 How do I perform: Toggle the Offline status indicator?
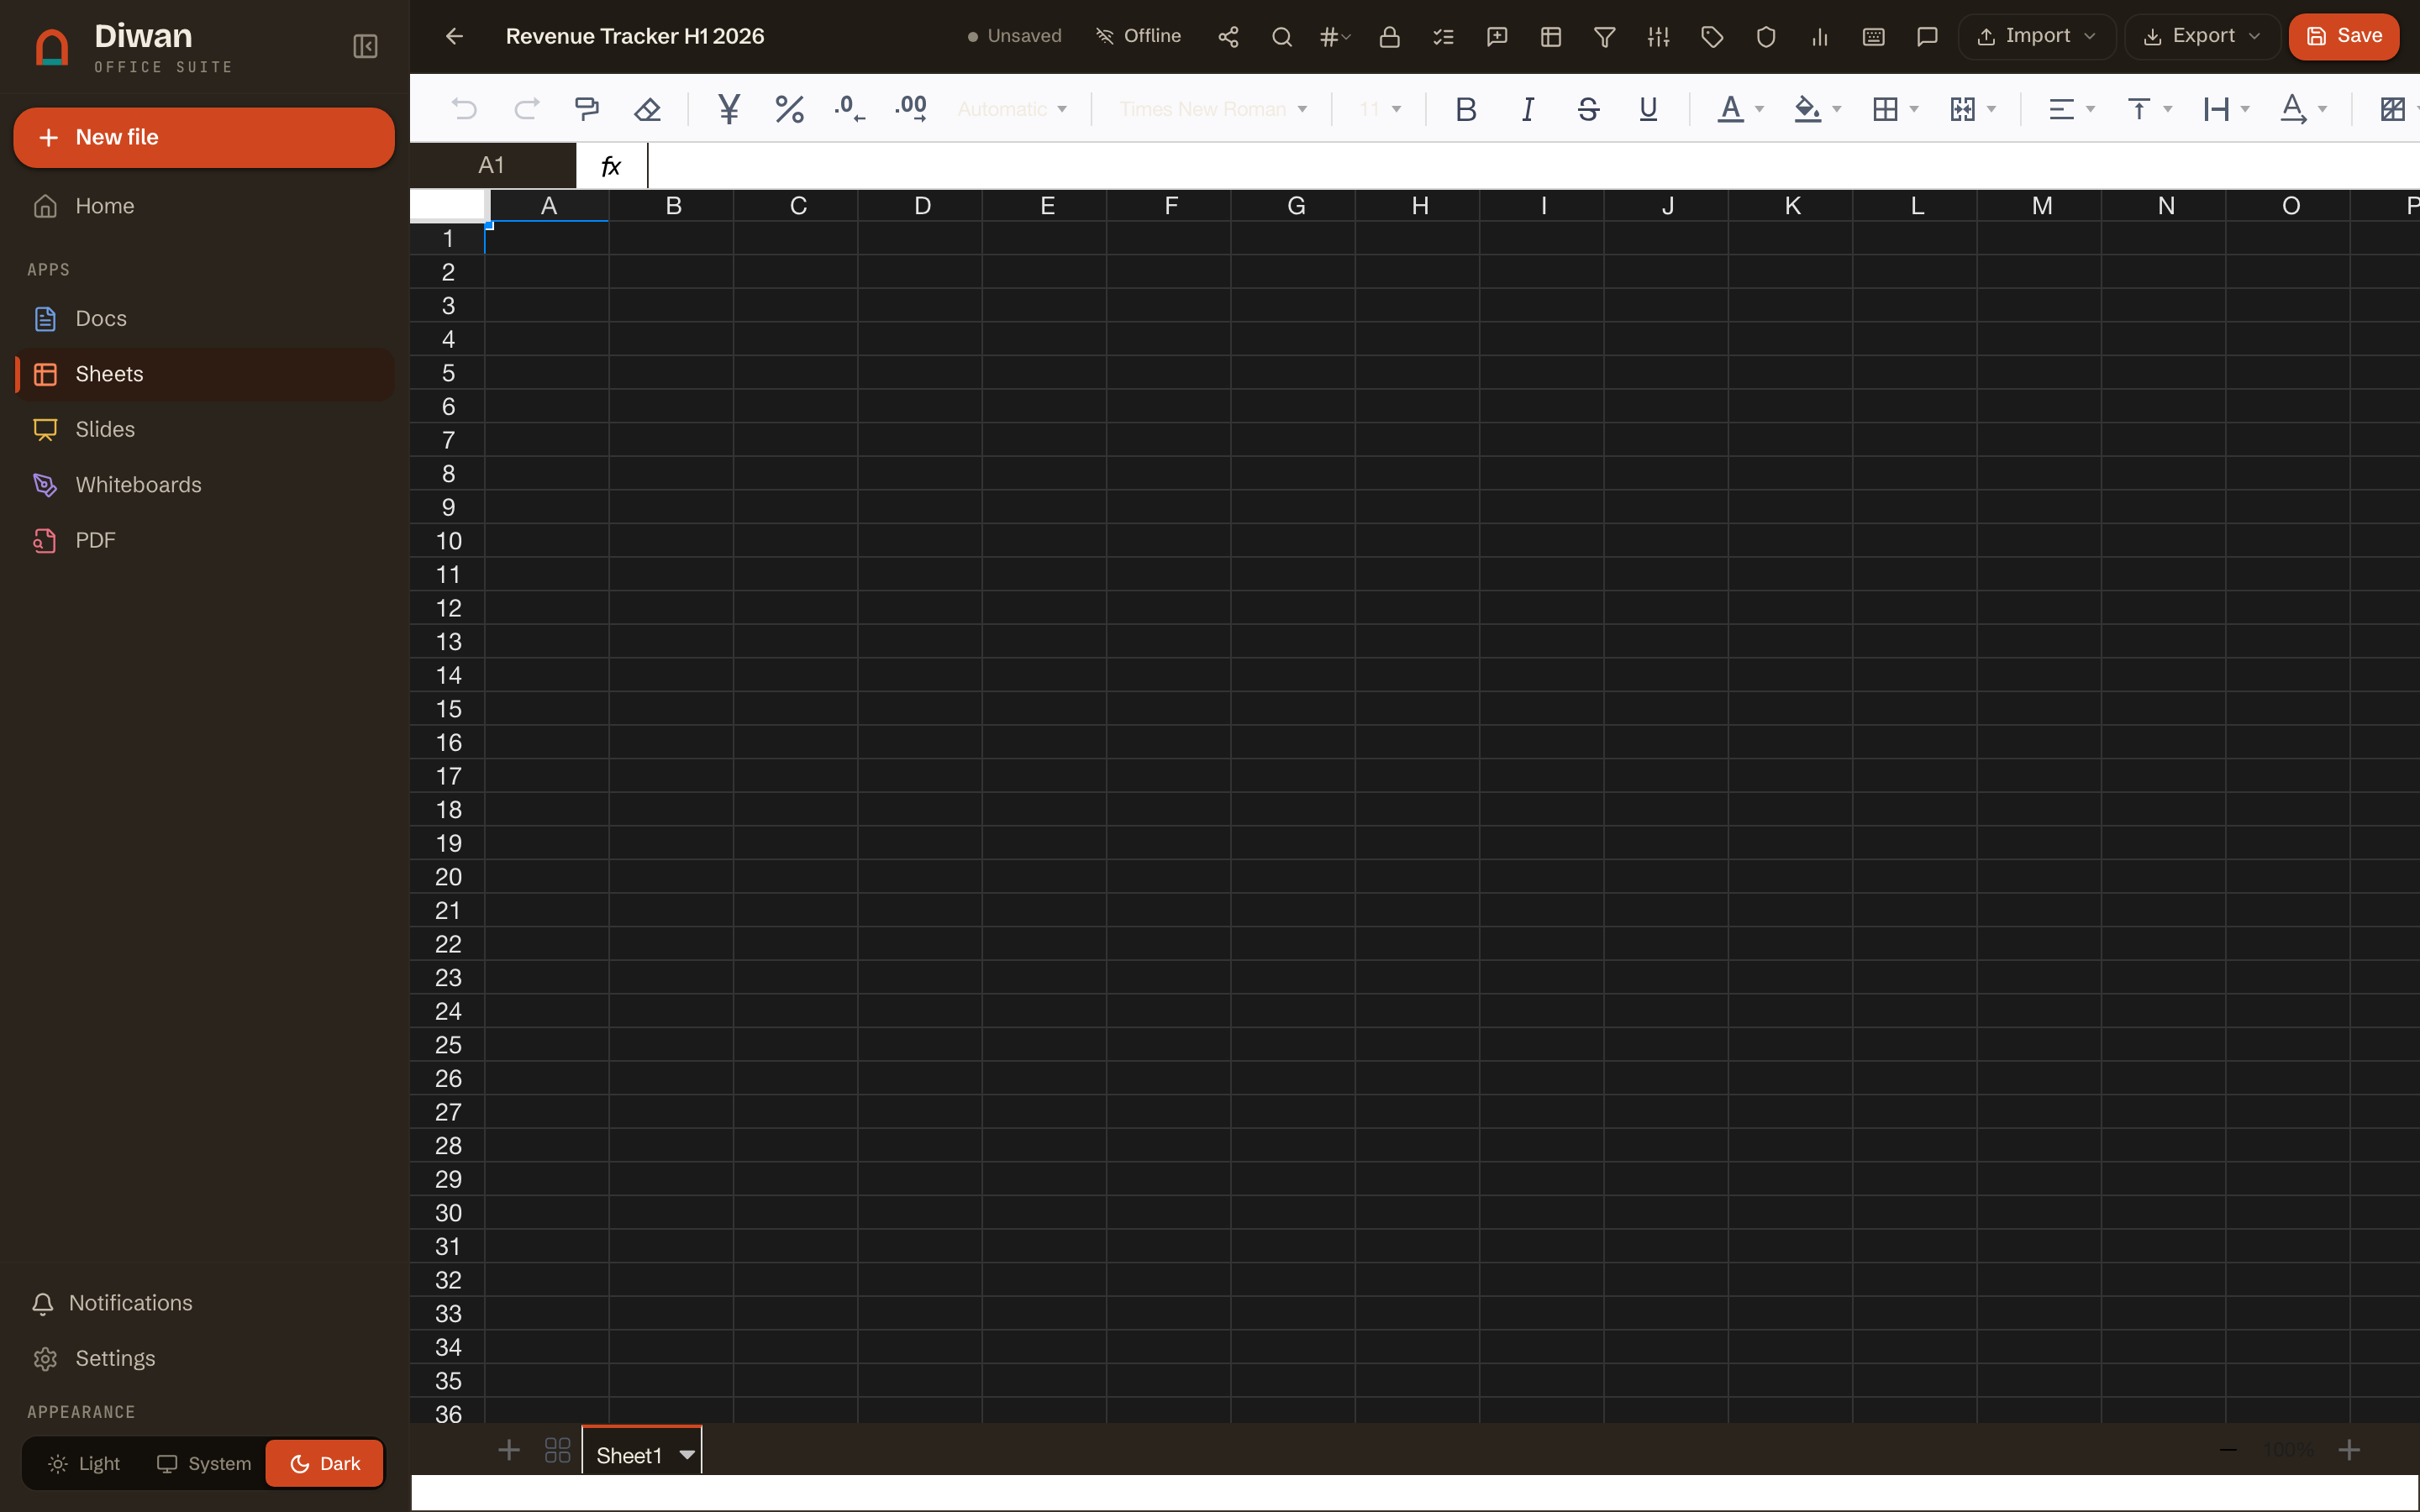pos(1138,36)
